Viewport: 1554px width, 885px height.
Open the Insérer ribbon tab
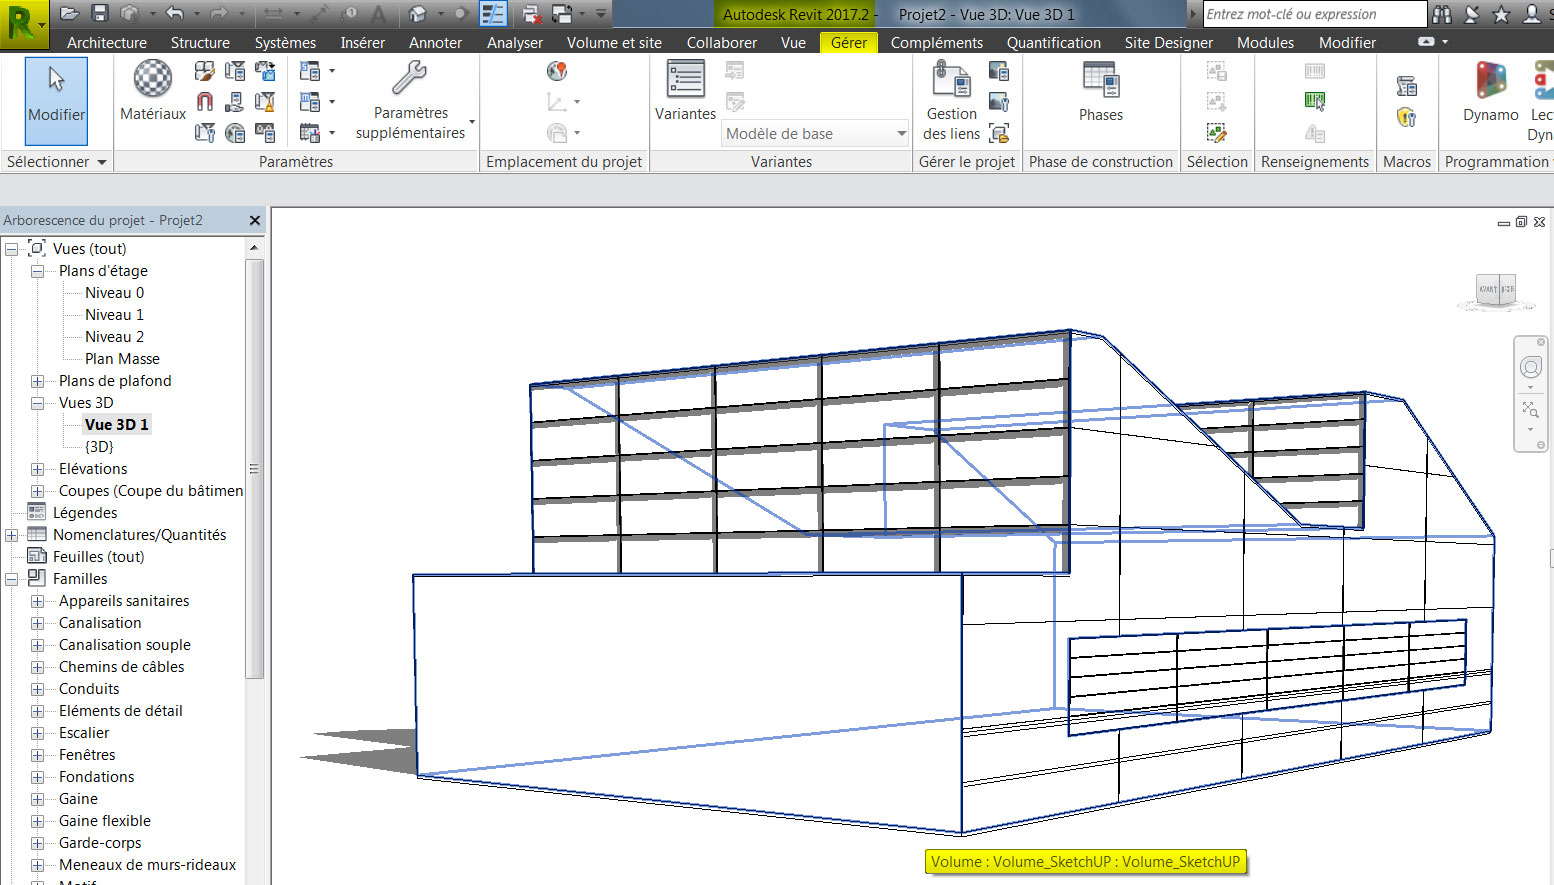pyautogui.click(x=362, y=42)
